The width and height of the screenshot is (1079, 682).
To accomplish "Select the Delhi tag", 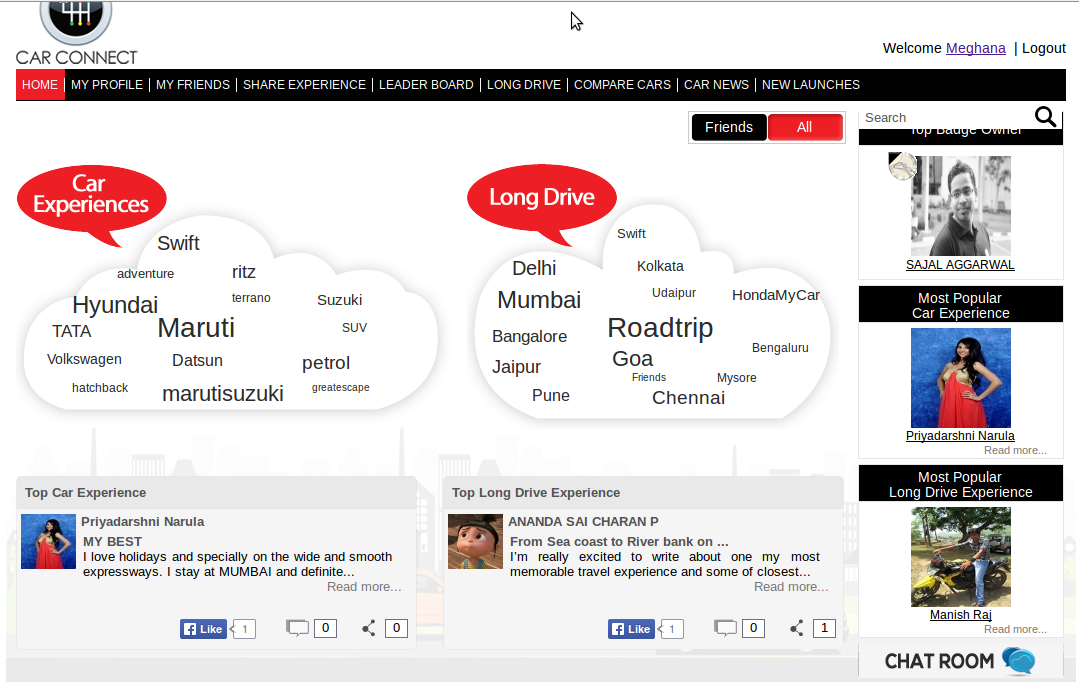I will (534, 268).
